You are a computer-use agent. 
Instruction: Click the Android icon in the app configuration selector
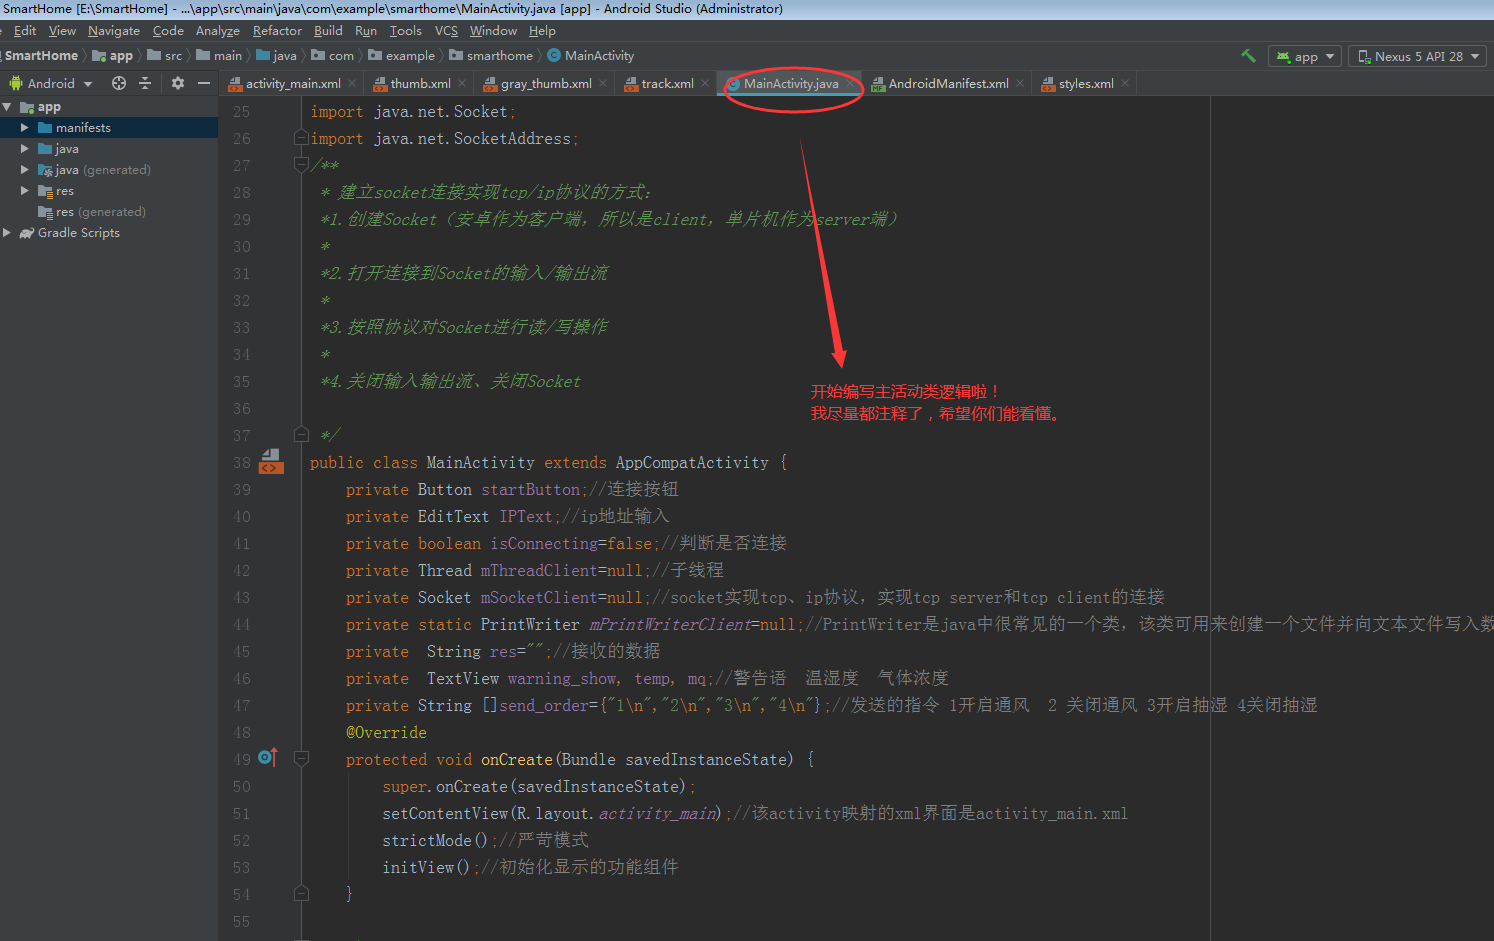[x=1283, y=56]
